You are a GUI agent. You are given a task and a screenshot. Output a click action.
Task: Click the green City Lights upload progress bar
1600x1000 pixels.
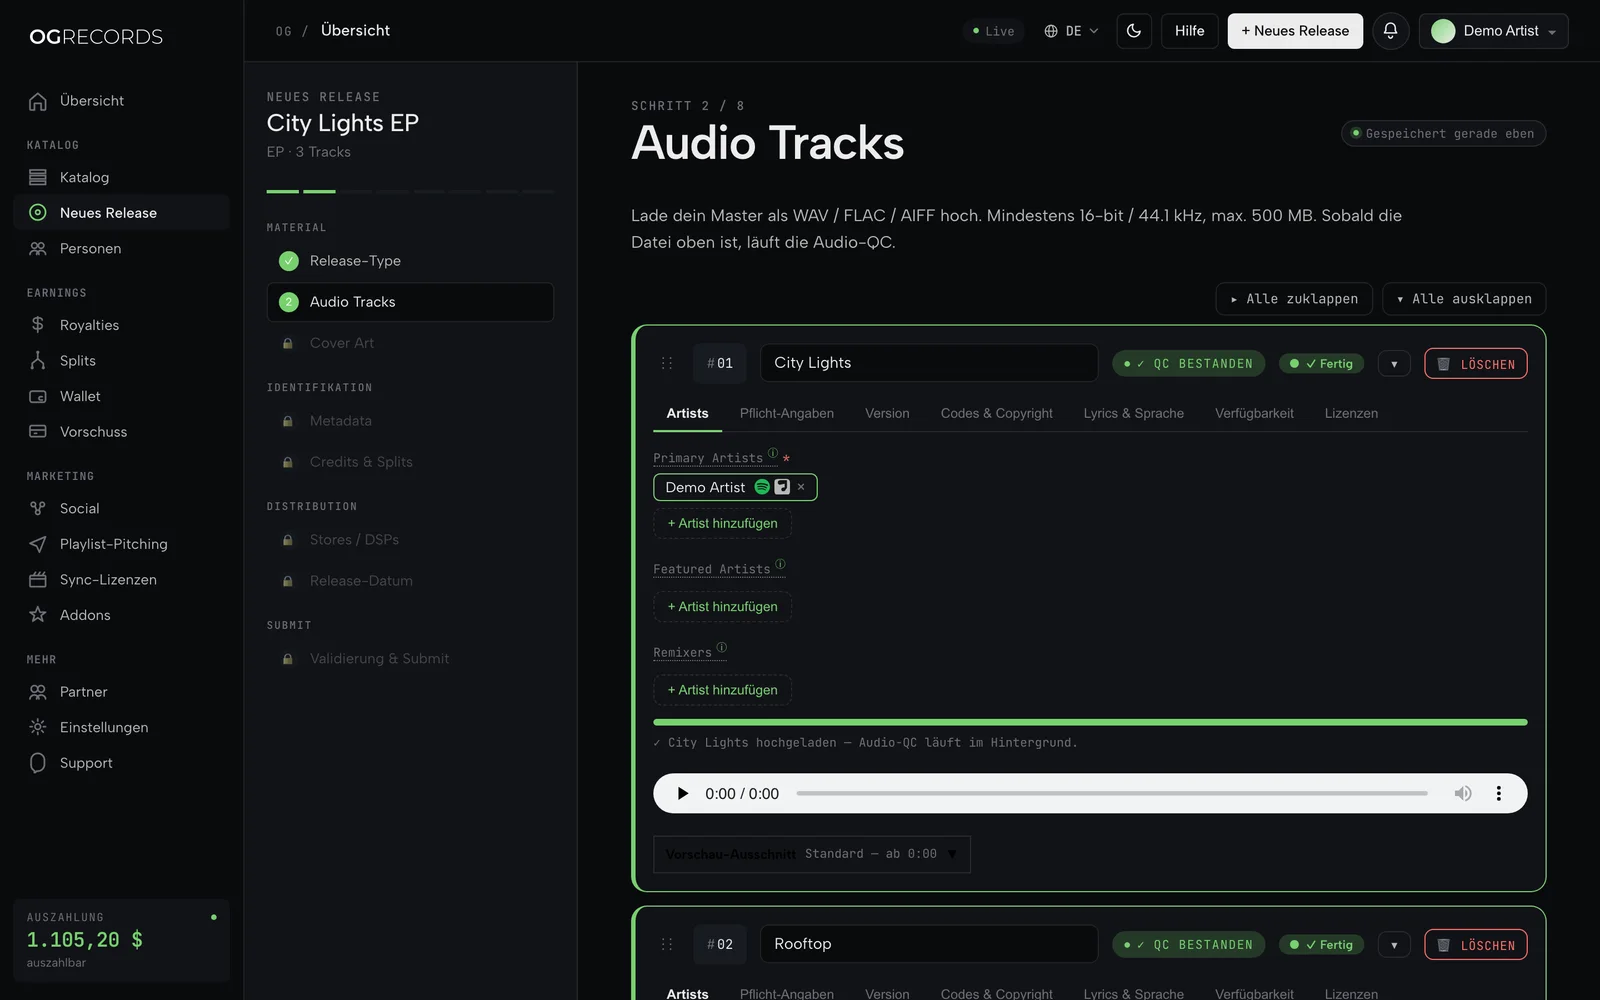click(x=1090, y=722)
